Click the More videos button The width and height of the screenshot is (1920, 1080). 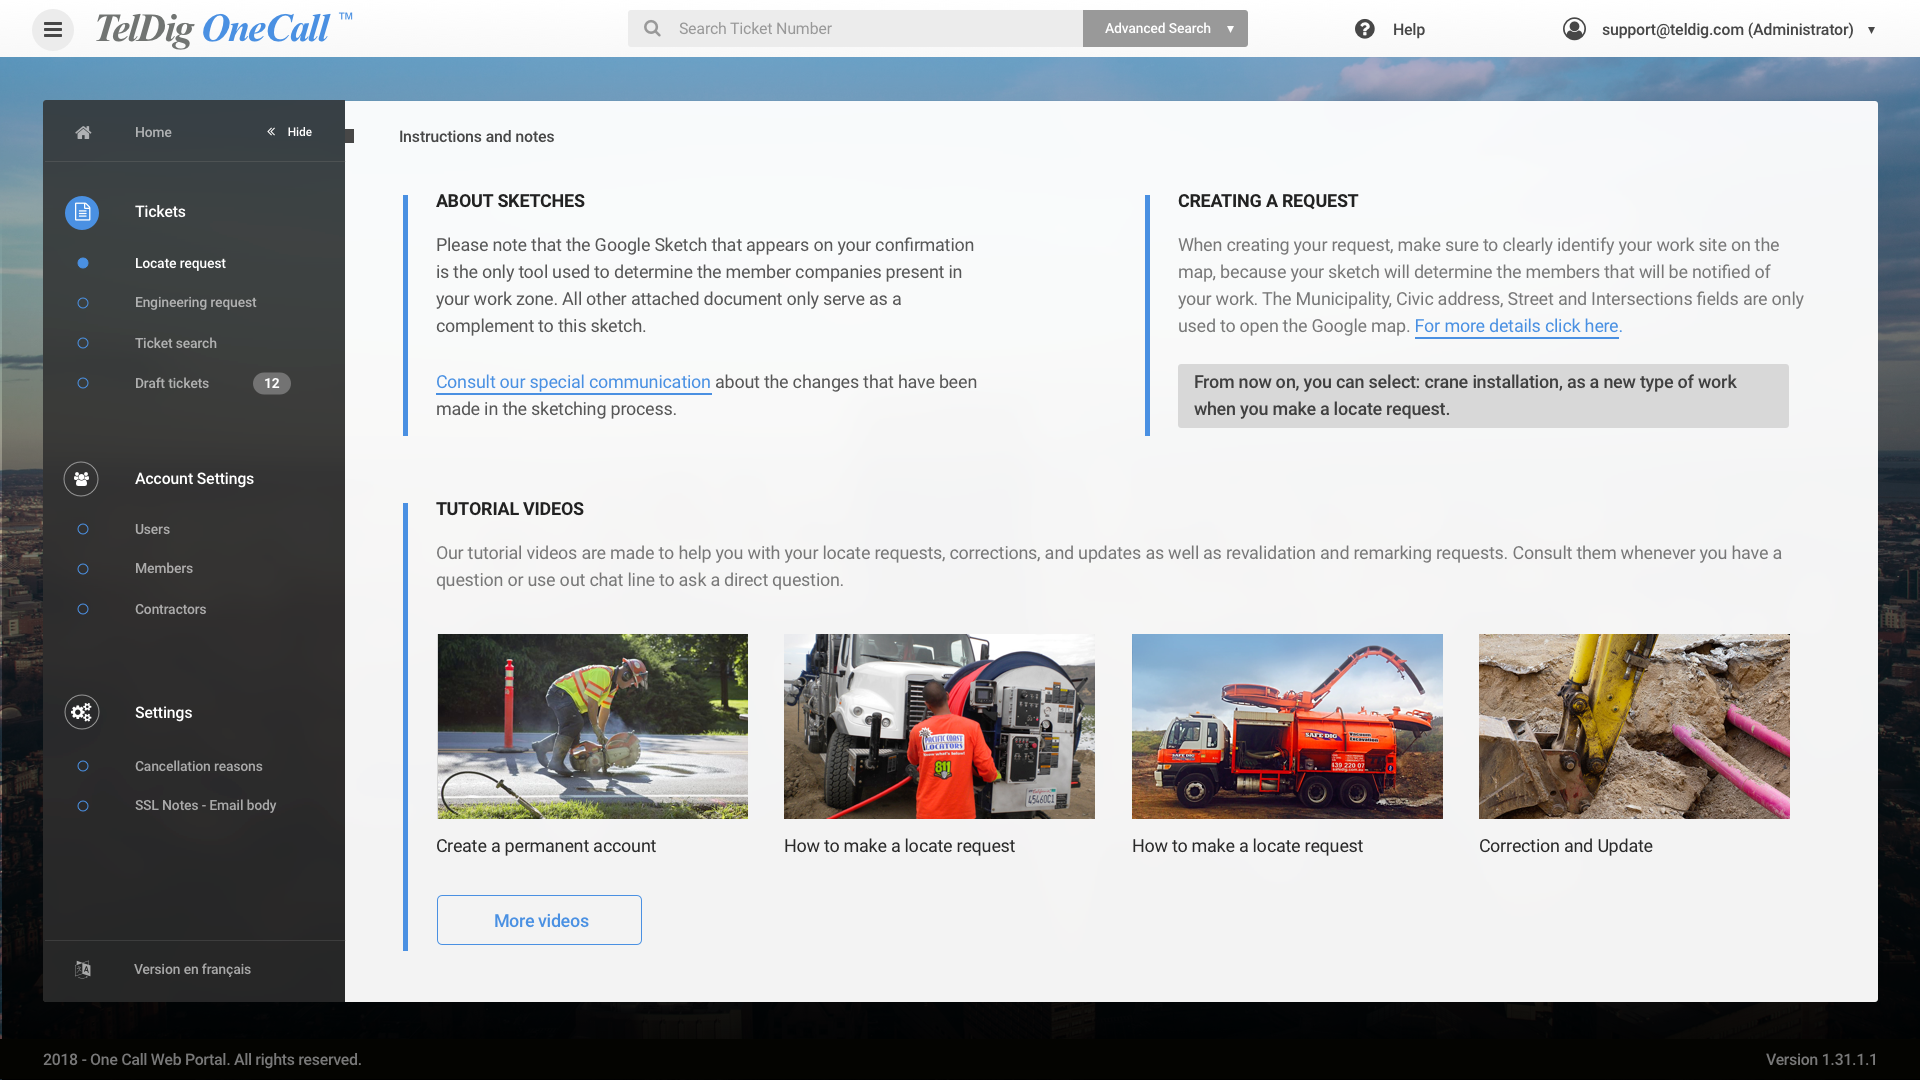(x=539, y=920)
